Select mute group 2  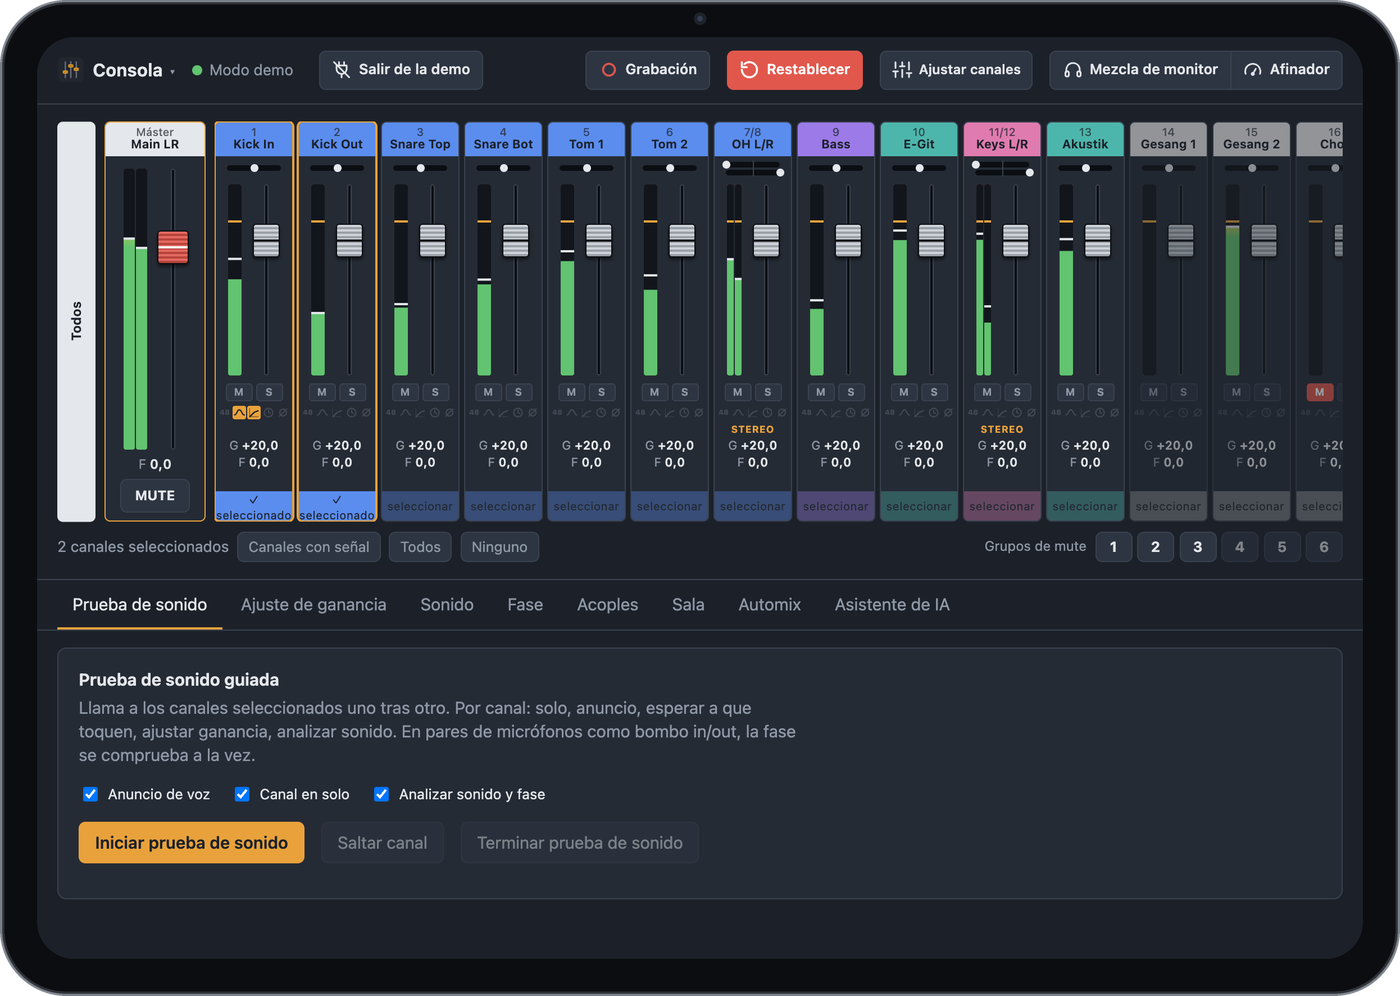pyautogui.click(x=1155, y=547)
